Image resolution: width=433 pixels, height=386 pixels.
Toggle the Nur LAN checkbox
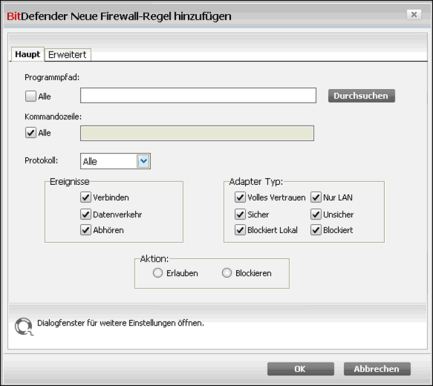coord(316,197)
